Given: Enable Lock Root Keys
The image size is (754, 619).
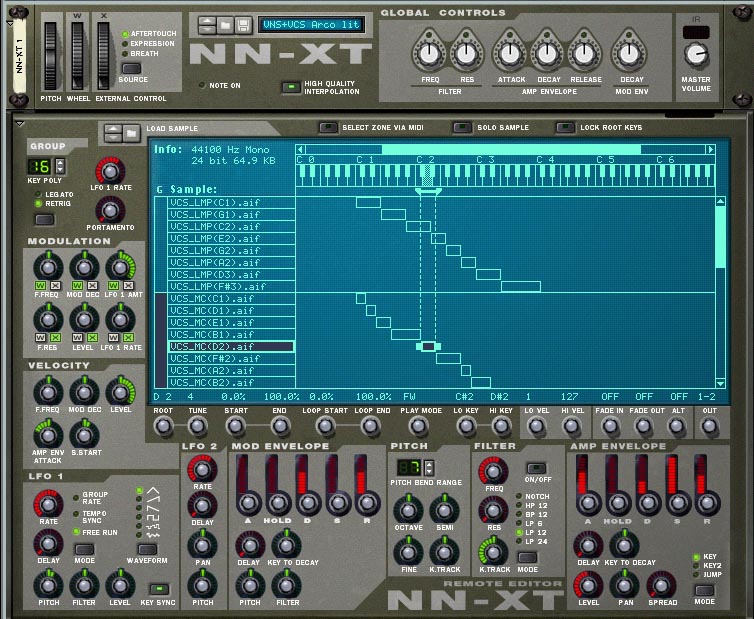Looking at the screenshot, I should (x=565, y=127).
